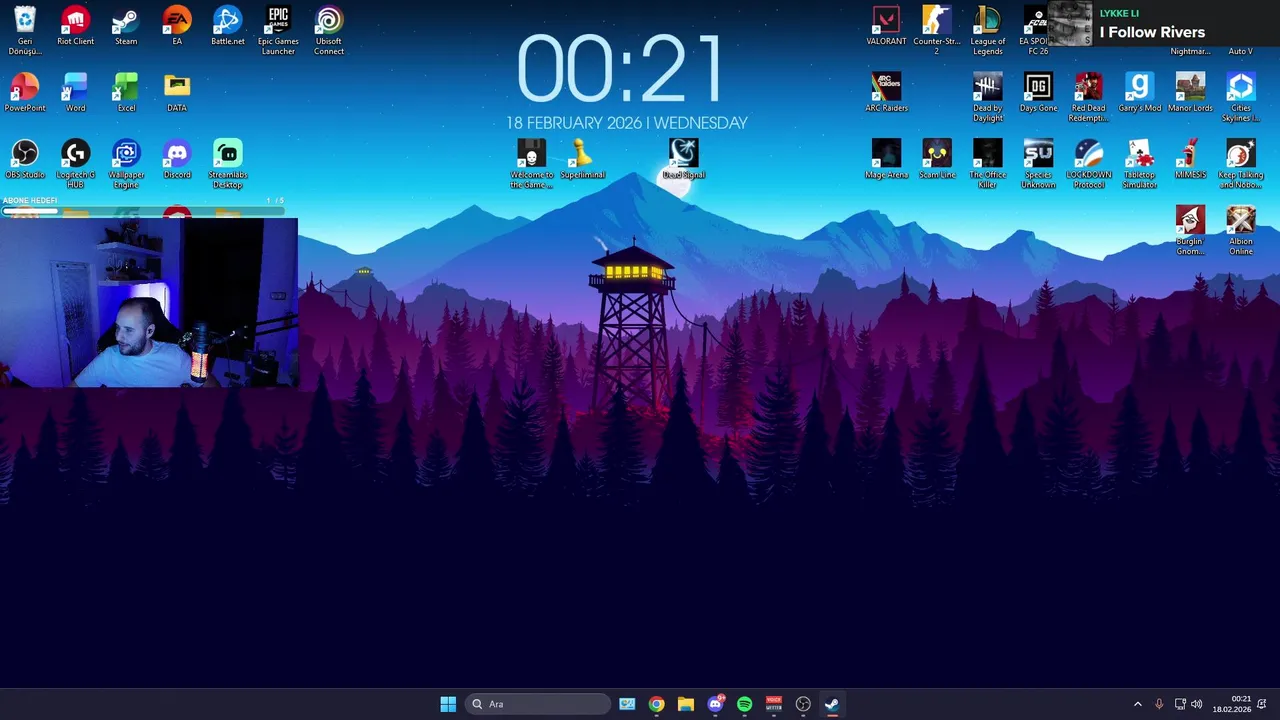Image resolution: width=1280 pixels, height=720 pixels.
Task: Open Keep Talking and Nobody Explodes icon
Action: tap(1241, 163)
